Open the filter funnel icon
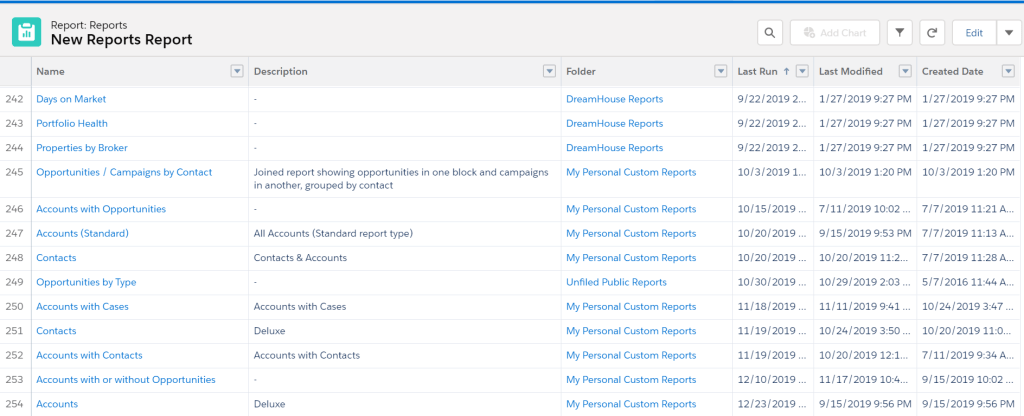1024x416 pixels. pos(899,33)
